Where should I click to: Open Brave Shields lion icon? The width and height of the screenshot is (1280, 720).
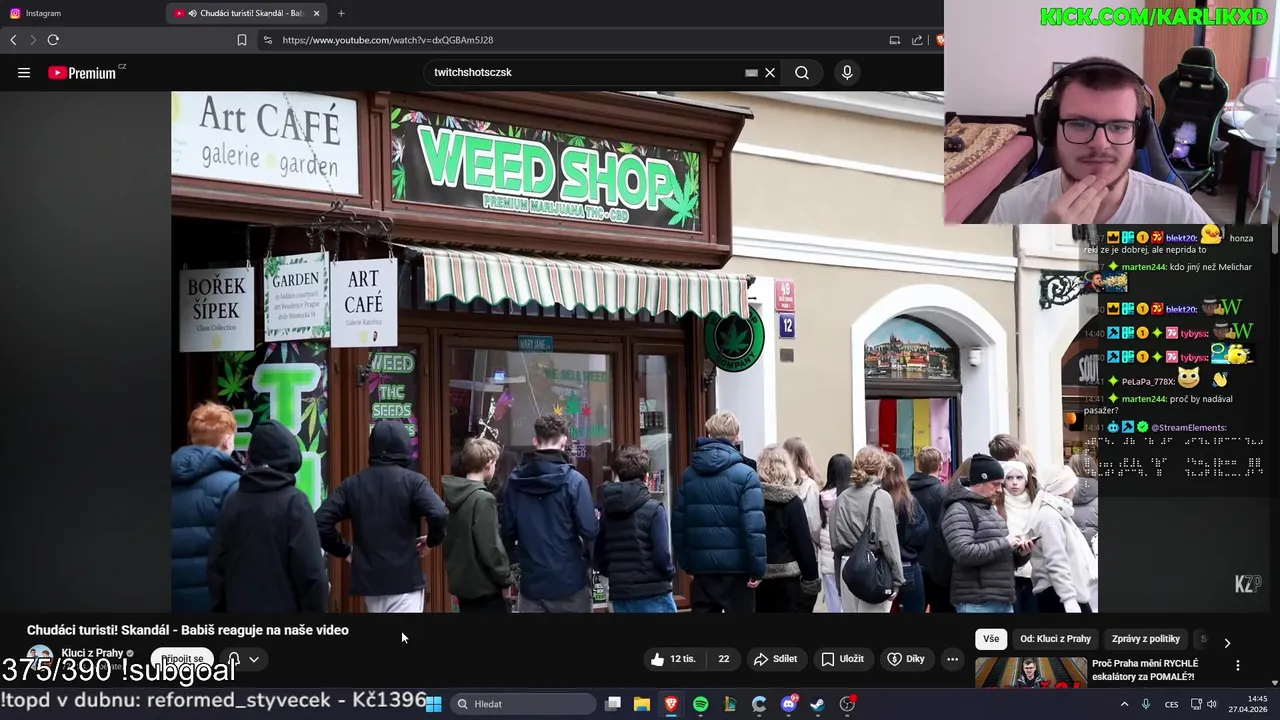tap(939, 40)
